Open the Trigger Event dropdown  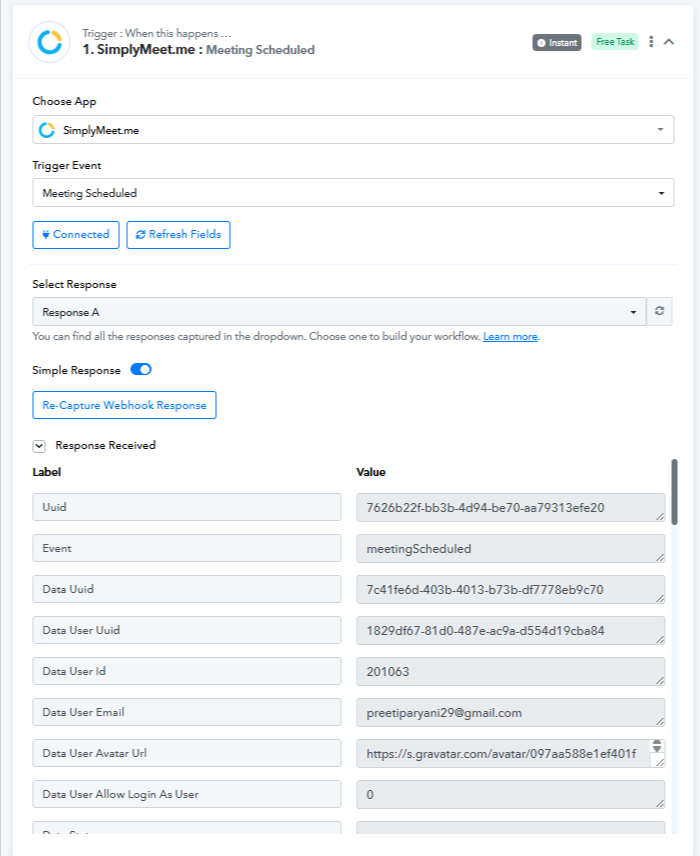(x=353, y=193)
